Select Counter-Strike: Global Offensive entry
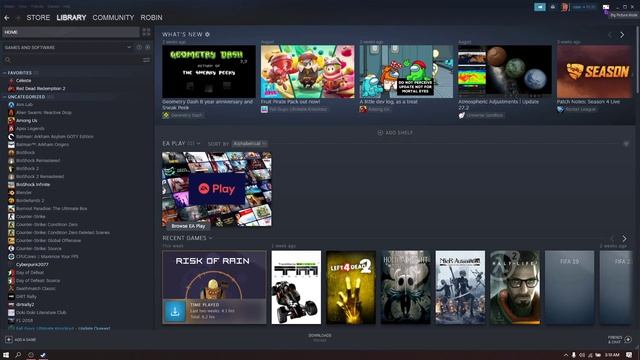 (x=48, y=240)
